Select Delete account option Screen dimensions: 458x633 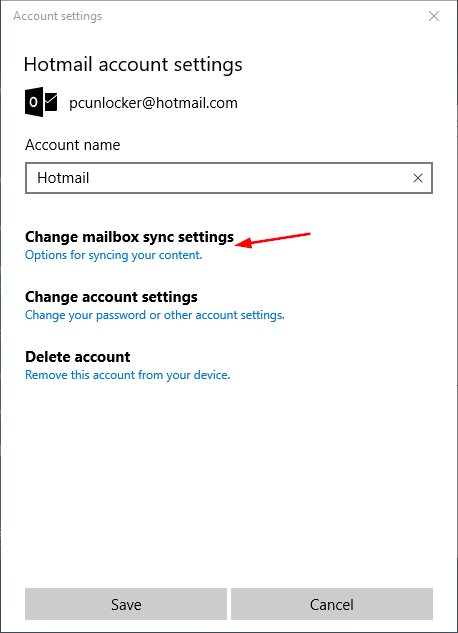tap(77, 357)
